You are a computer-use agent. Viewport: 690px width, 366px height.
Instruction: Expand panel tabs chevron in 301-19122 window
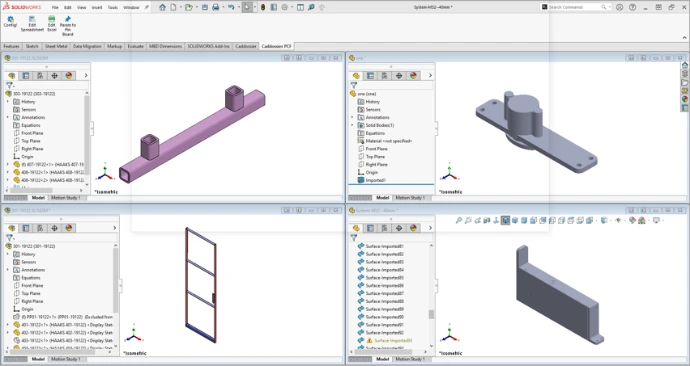click(114, 228)
